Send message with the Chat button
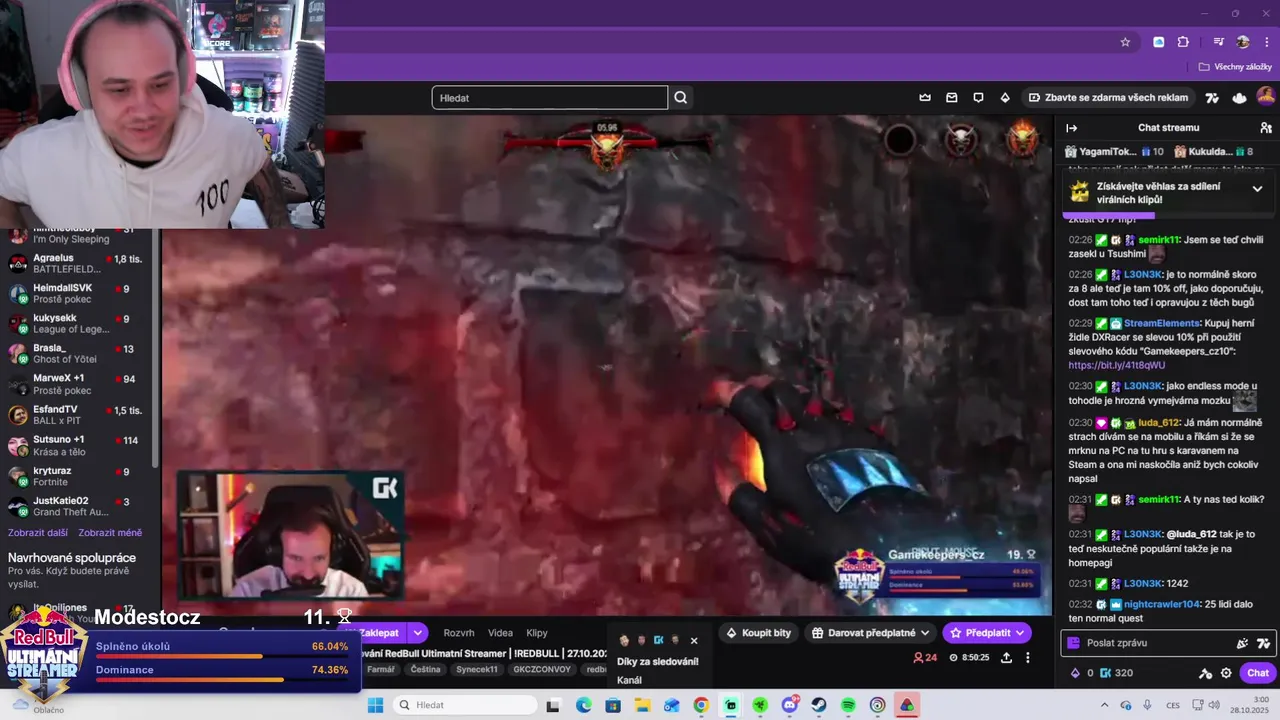 pos(1257,673)
